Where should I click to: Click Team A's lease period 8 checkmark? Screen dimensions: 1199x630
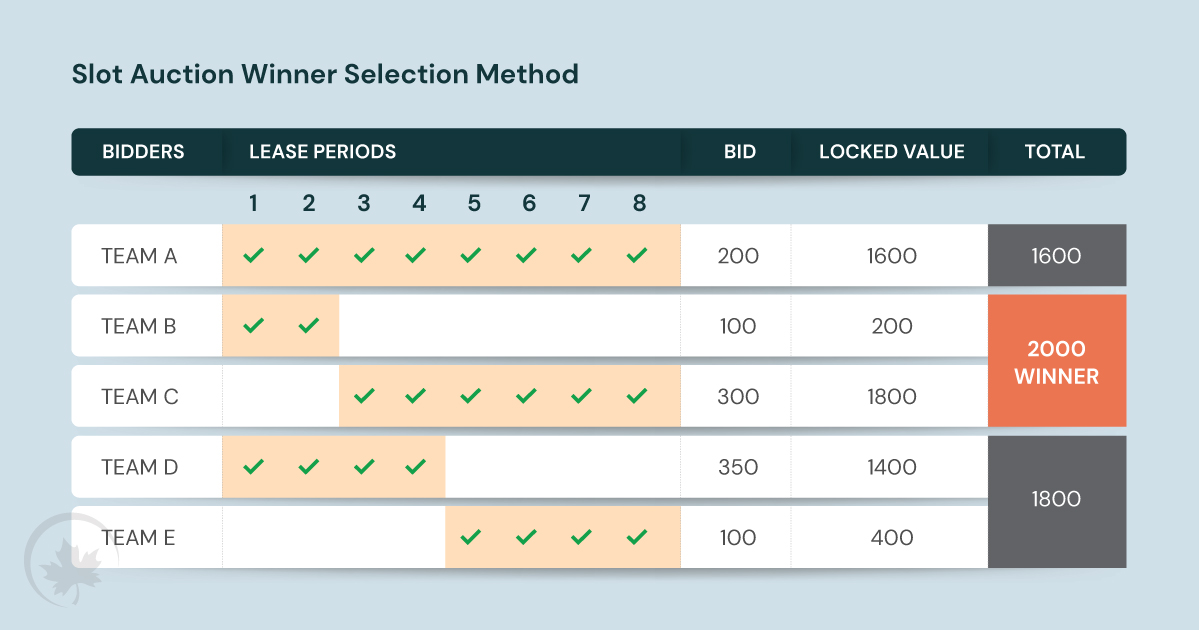pos(638,256)
